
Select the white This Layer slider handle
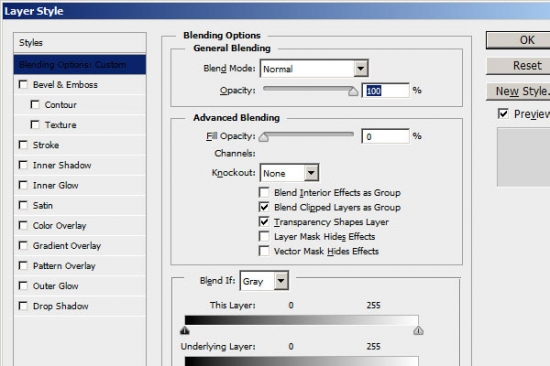pos(418,331)
